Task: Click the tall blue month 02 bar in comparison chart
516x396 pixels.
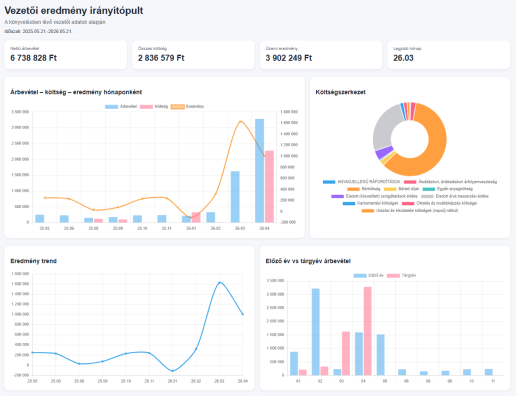Action: tap(316, 332)
